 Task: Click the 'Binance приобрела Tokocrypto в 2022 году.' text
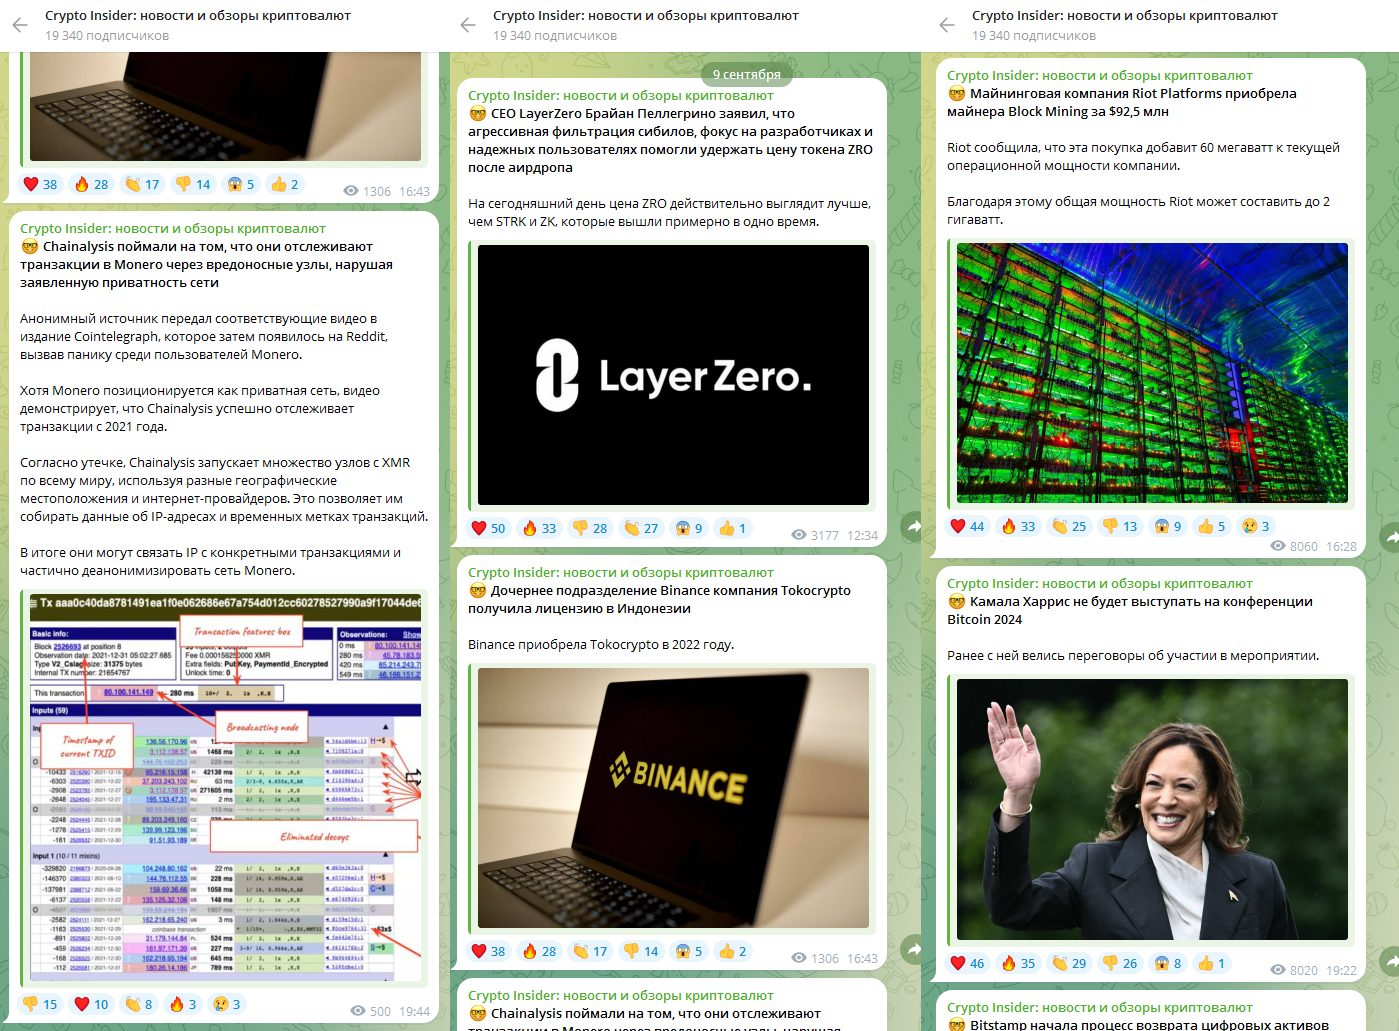tap(601, 645)
